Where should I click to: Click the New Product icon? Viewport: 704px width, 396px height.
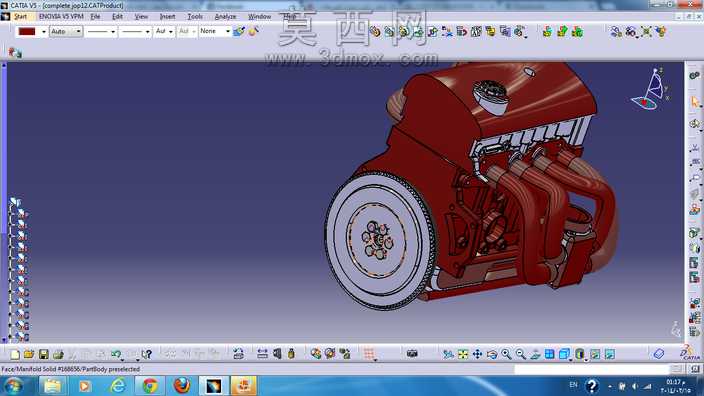(389, 31)
